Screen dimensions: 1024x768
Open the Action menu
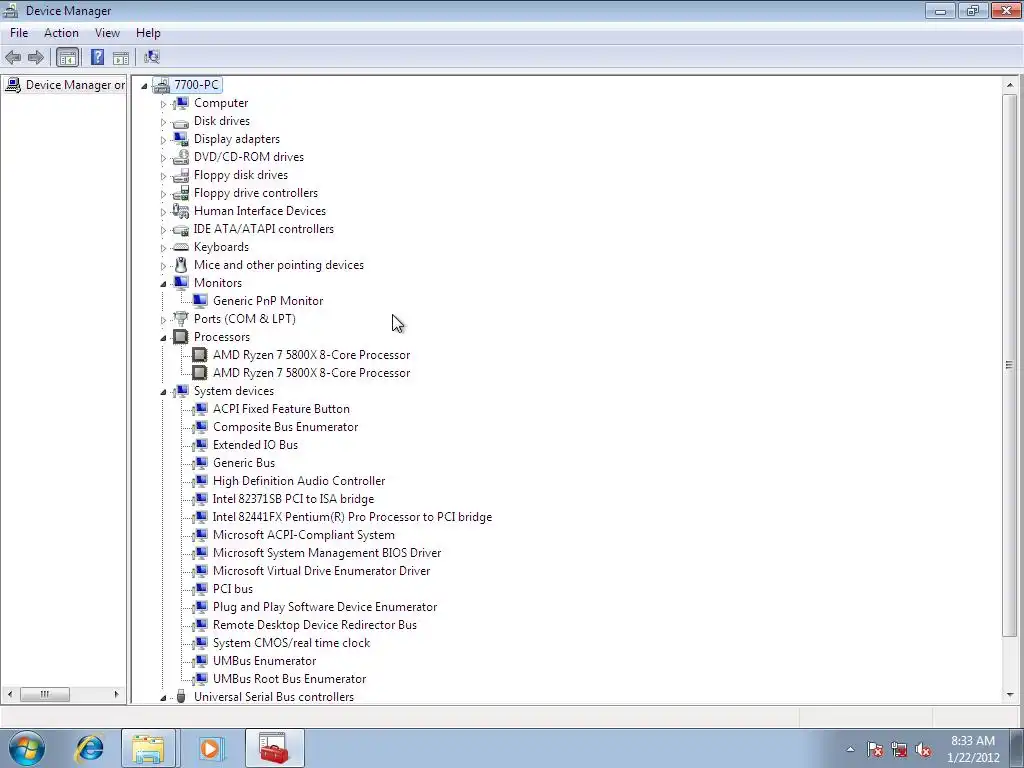[61, 33]
